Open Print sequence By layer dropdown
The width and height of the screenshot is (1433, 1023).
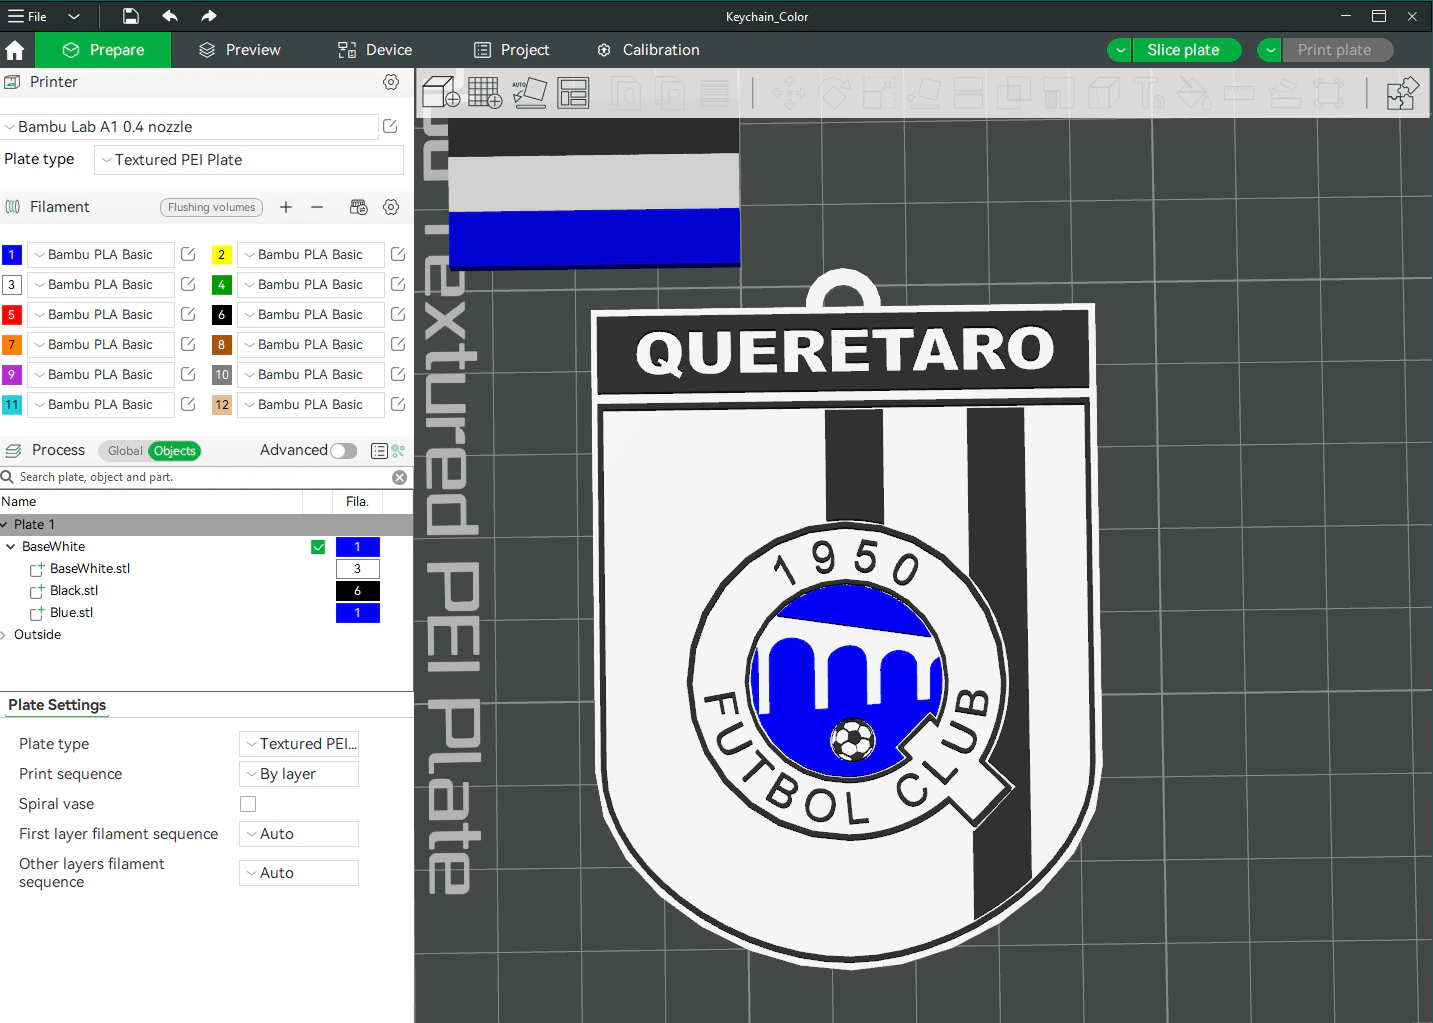(x=299, y=774)
